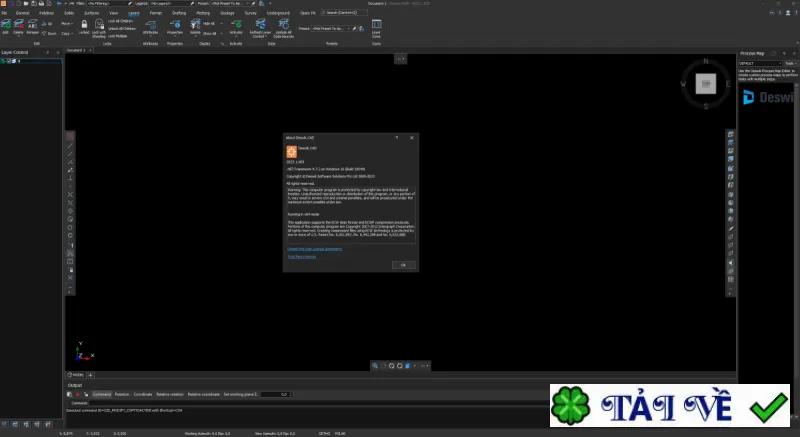Open the Preset dropdown in Presets group
Screen dimensions: 800x437
coord(331,29)
